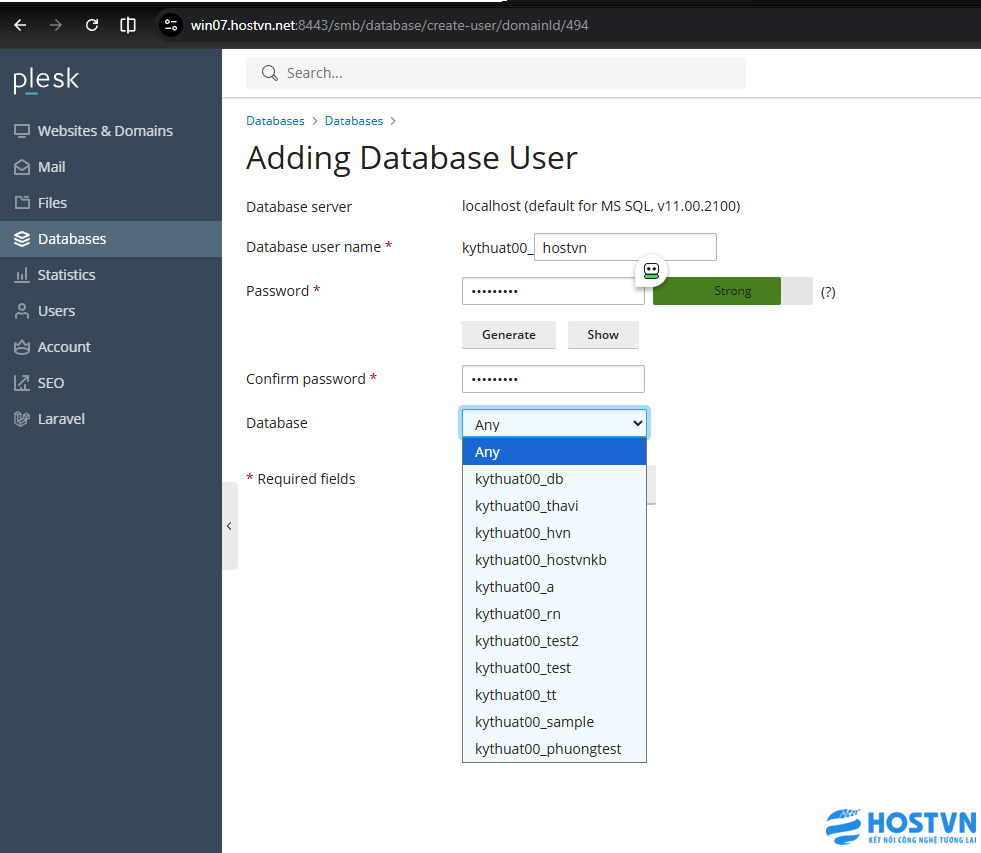Click the password manager robot icon
This screenshot has width=981, height=853.
(651, 270)
